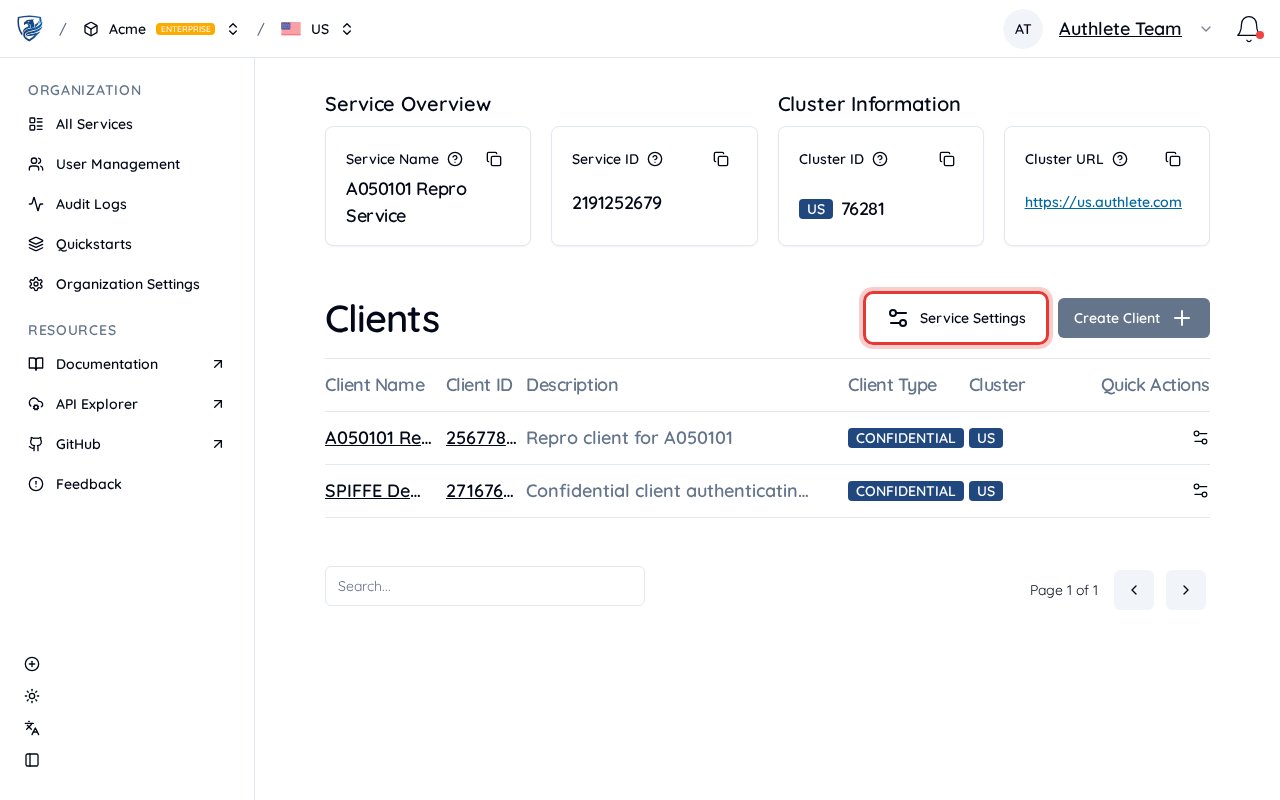1280x800 pixels.
Task: Click 'Page 1 of 1' indicator
Action: [x=1064, y=590]
